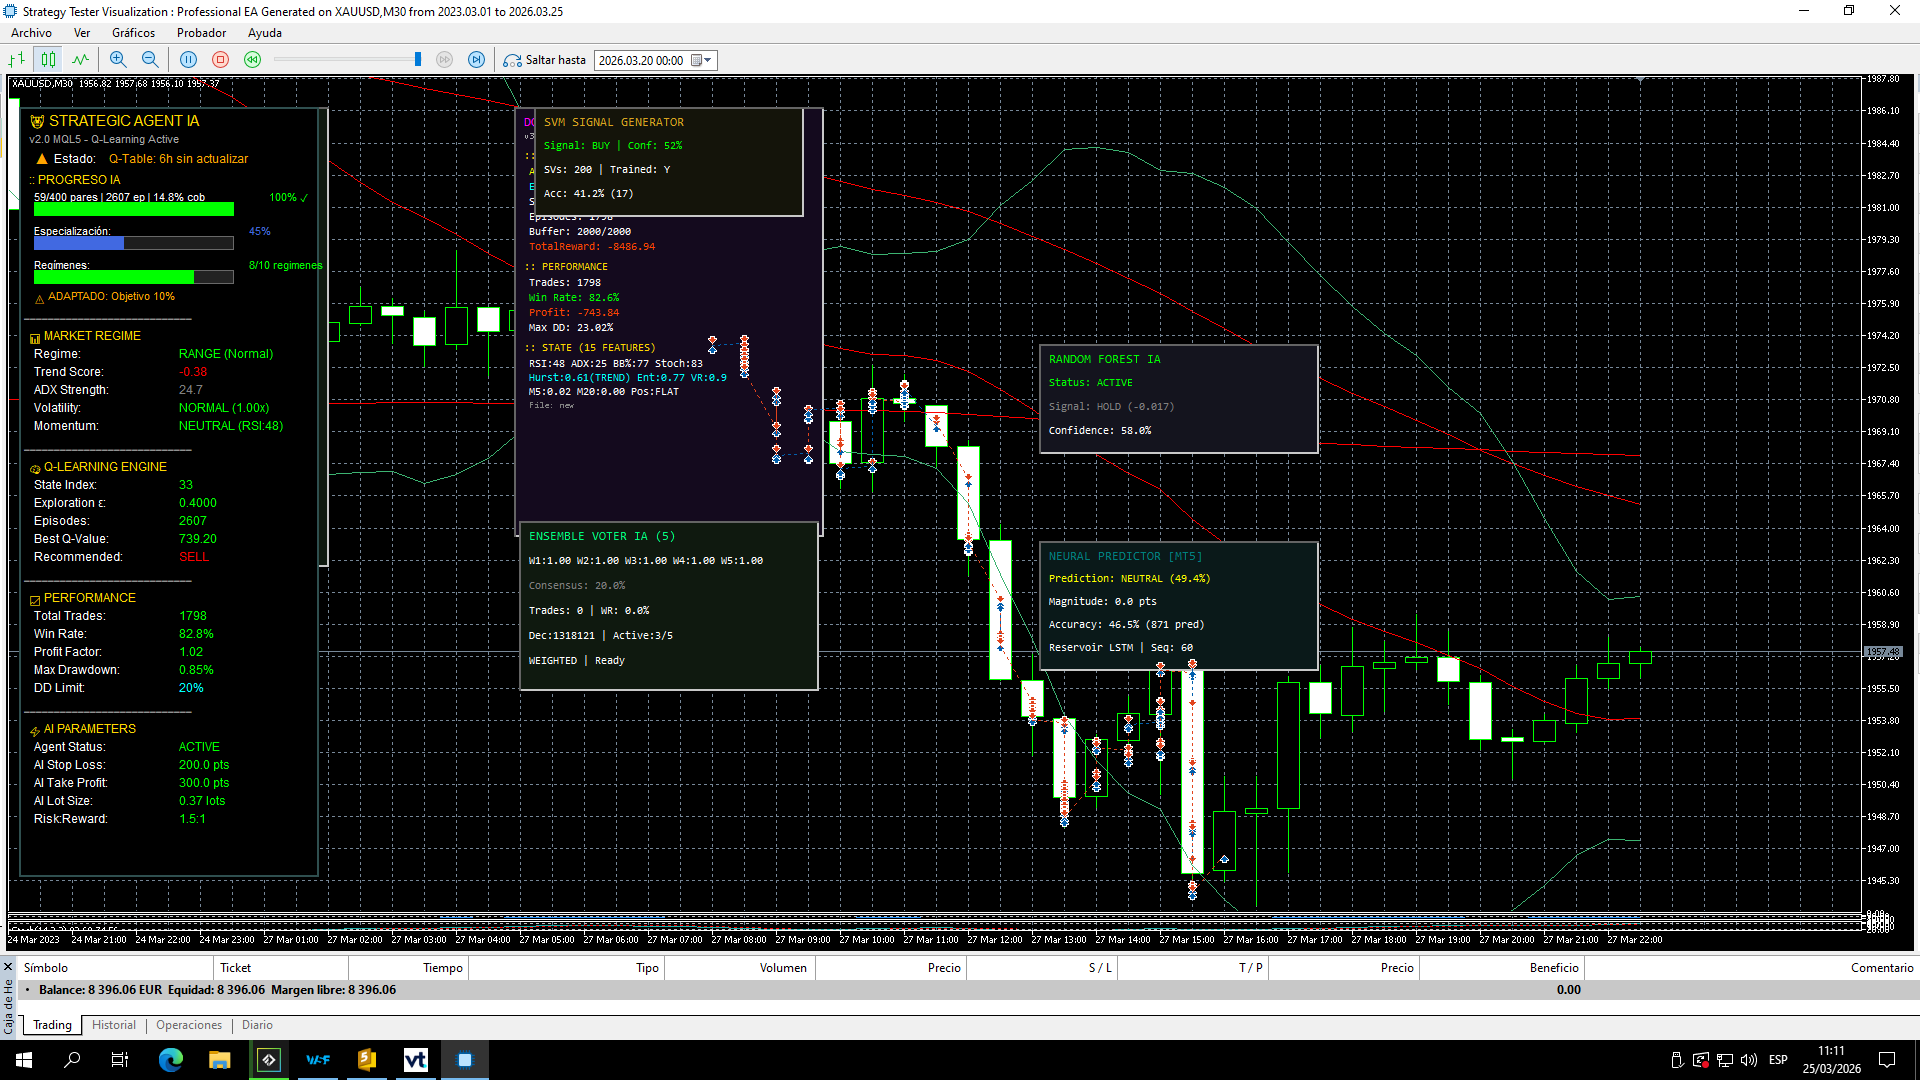Viewport: 1920px width, 1080px height.
Task: Open Microsoft Edge from the taskbar
Action: pos(171,1060)
